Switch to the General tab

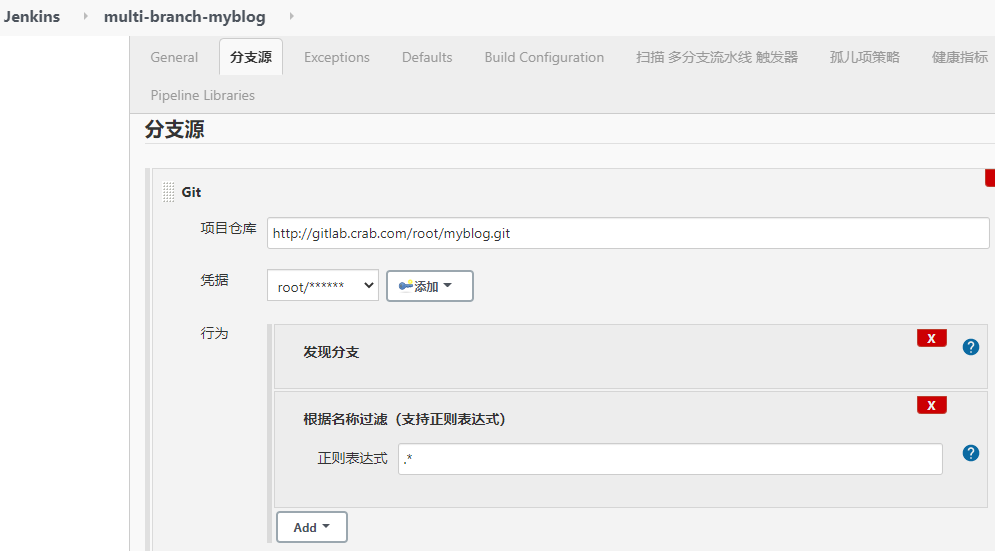pos(174,57)
